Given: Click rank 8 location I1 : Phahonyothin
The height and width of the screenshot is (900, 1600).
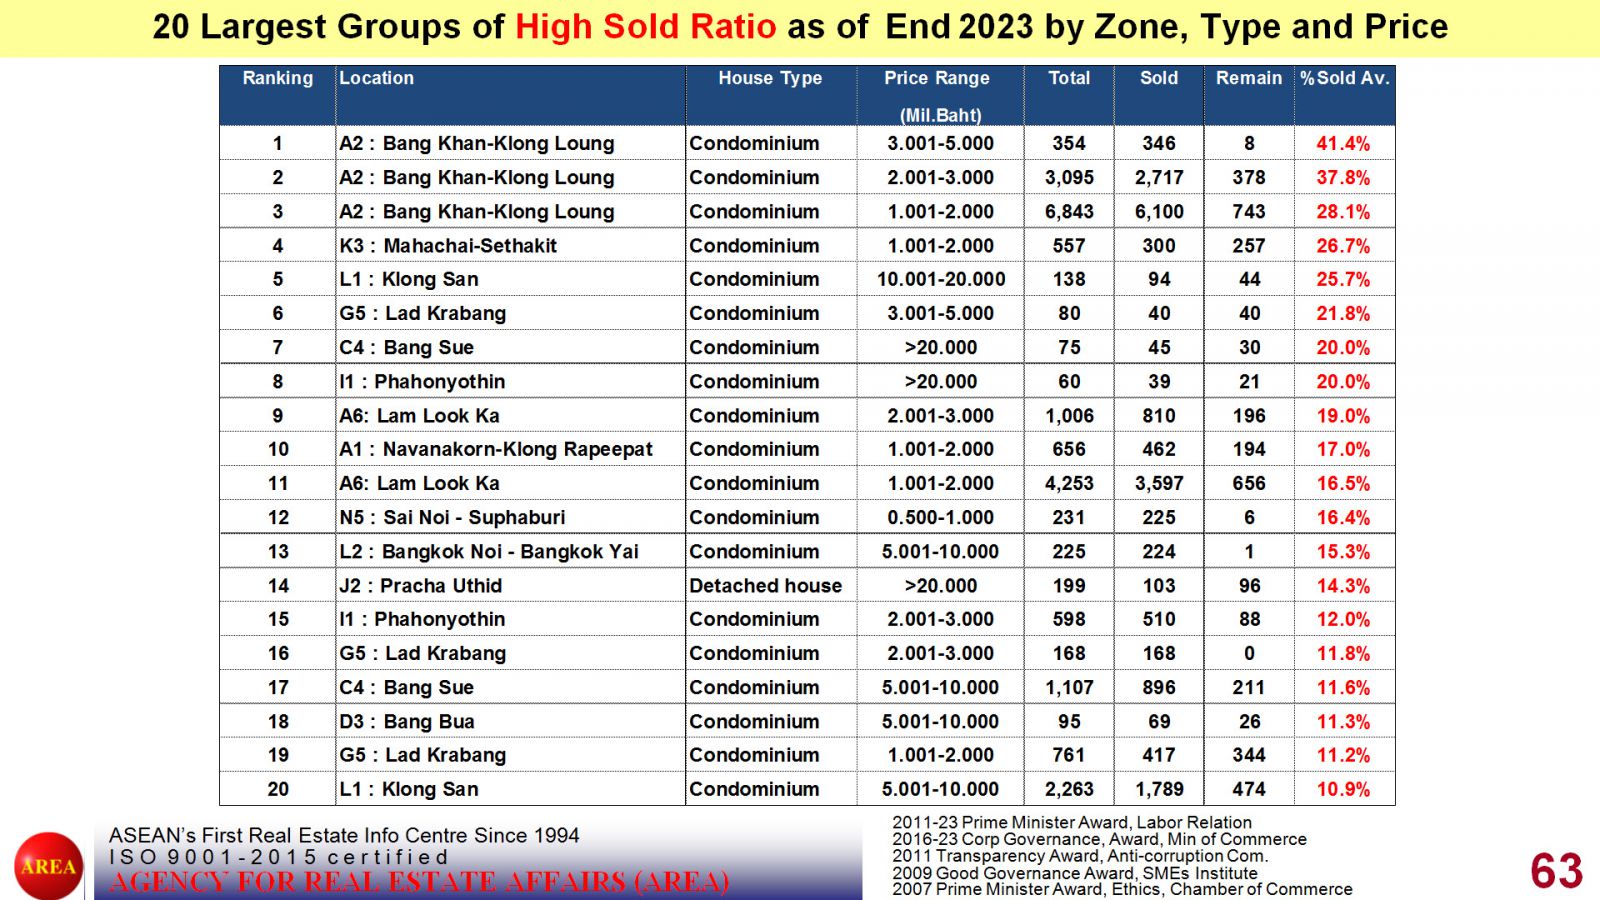Looking at the screenshot, I should pyautogui.click(x=422, y=381).
